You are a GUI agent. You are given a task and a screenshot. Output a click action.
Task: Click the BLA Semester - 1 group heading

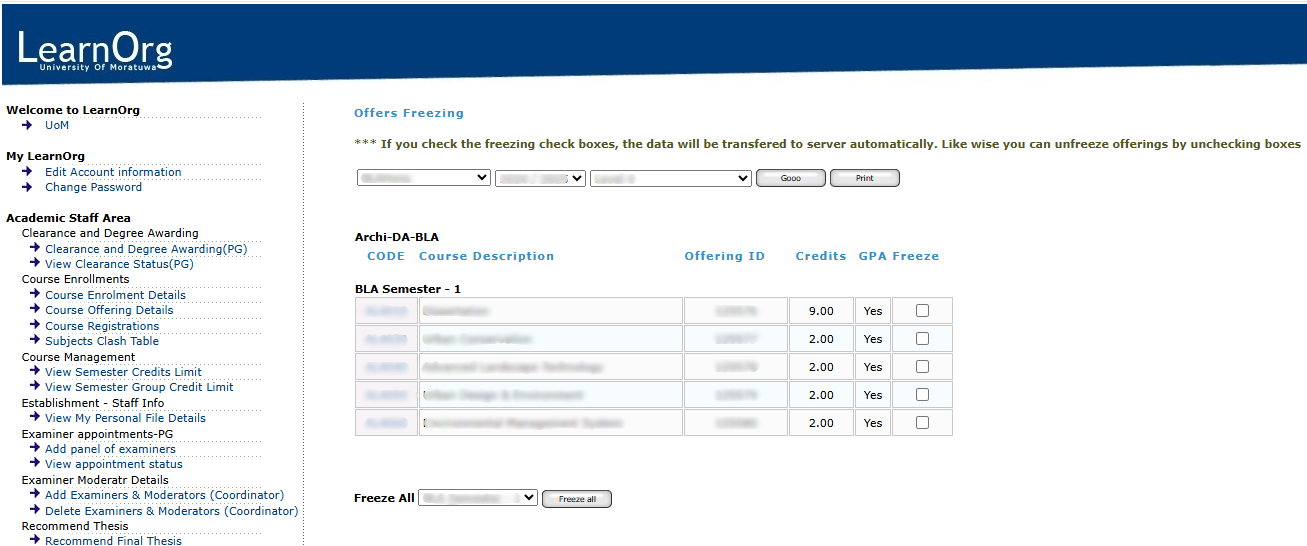coord(408,289)
